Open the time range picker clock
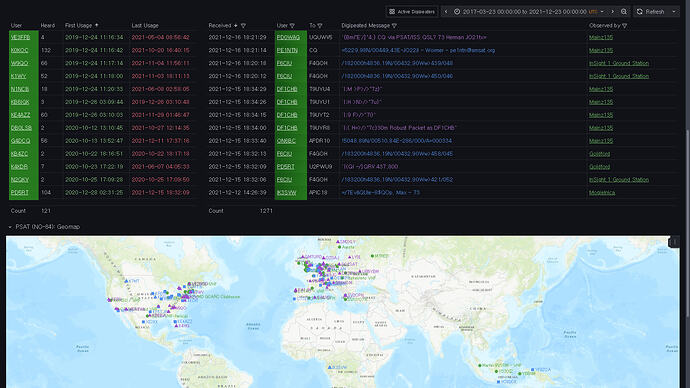 [x=457, y=11]
